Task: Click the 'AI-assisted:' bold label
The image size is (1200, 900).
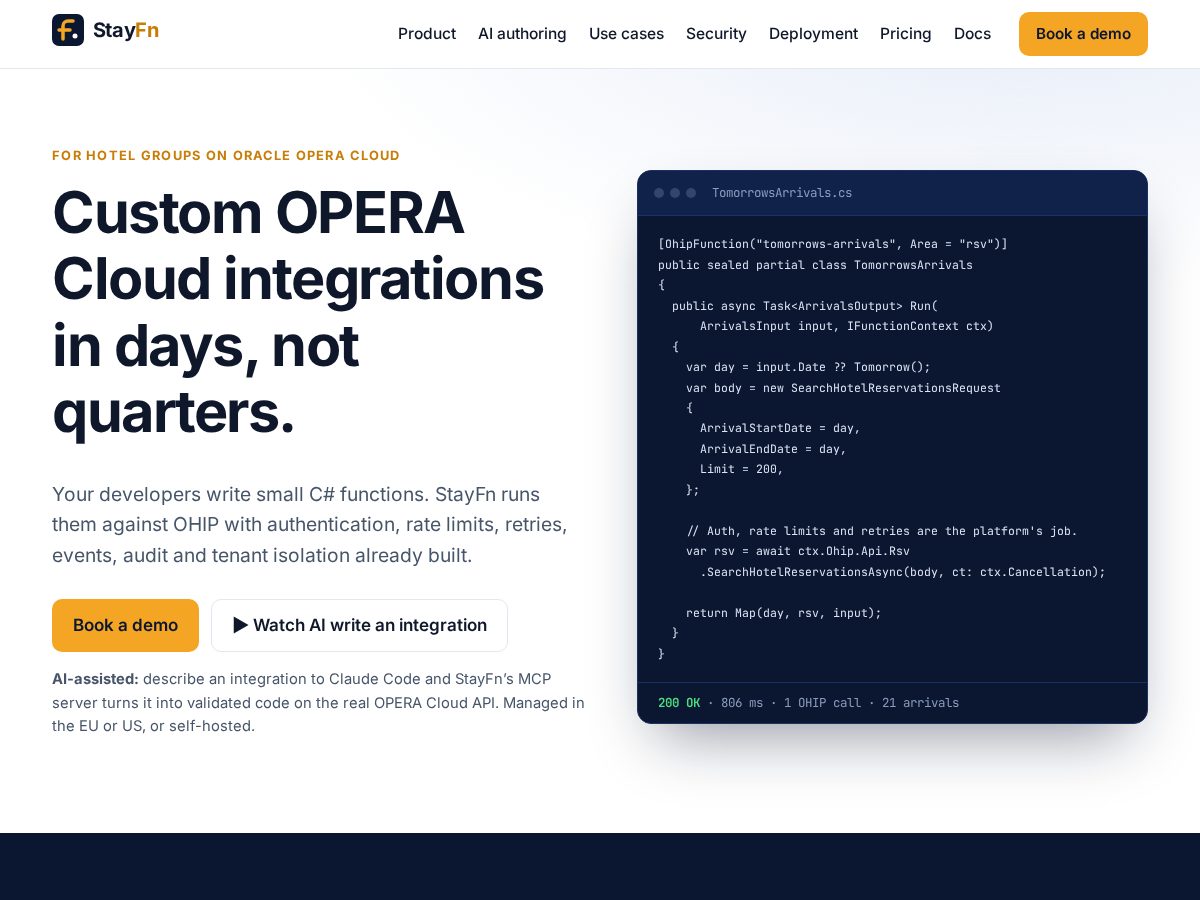Action: (95, 678)
